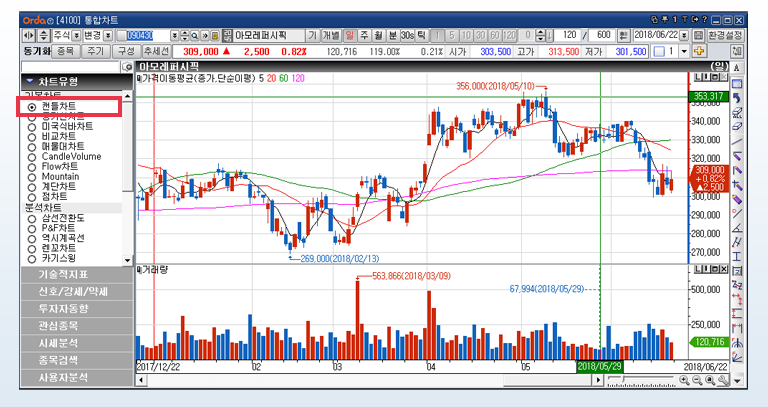768x407 pixels.
Task: Switch to weekly 주 period button
Action: coord(364,35)
